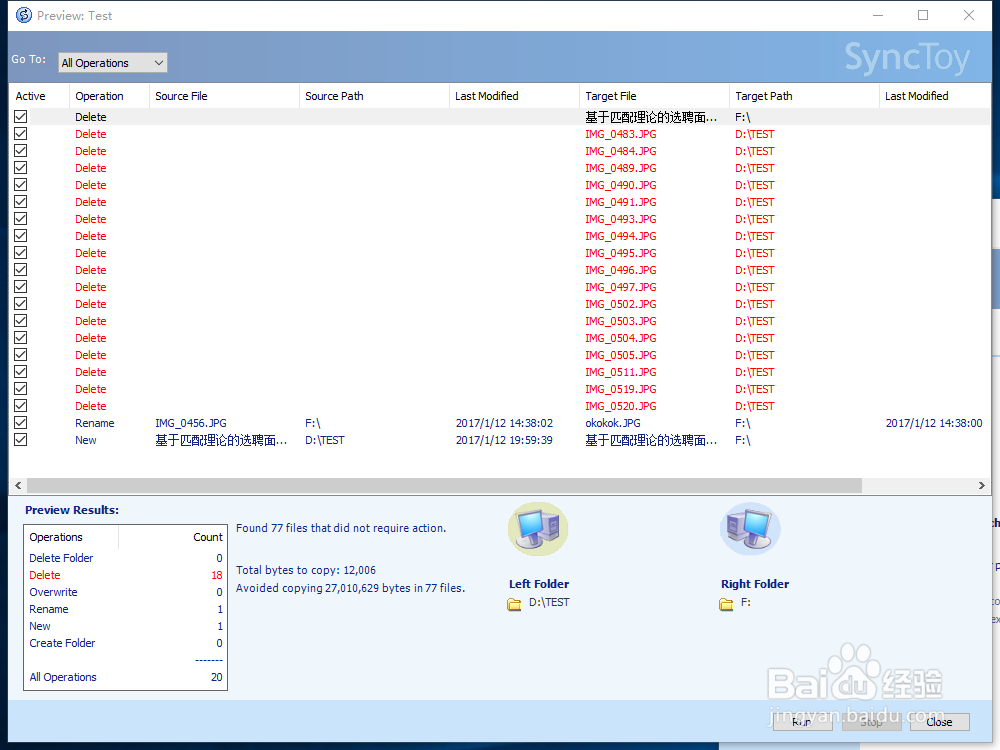The width and height of the screenshot is (1000, 750).
Task: Click the Operations header in results table
Action: click(56, 537)
